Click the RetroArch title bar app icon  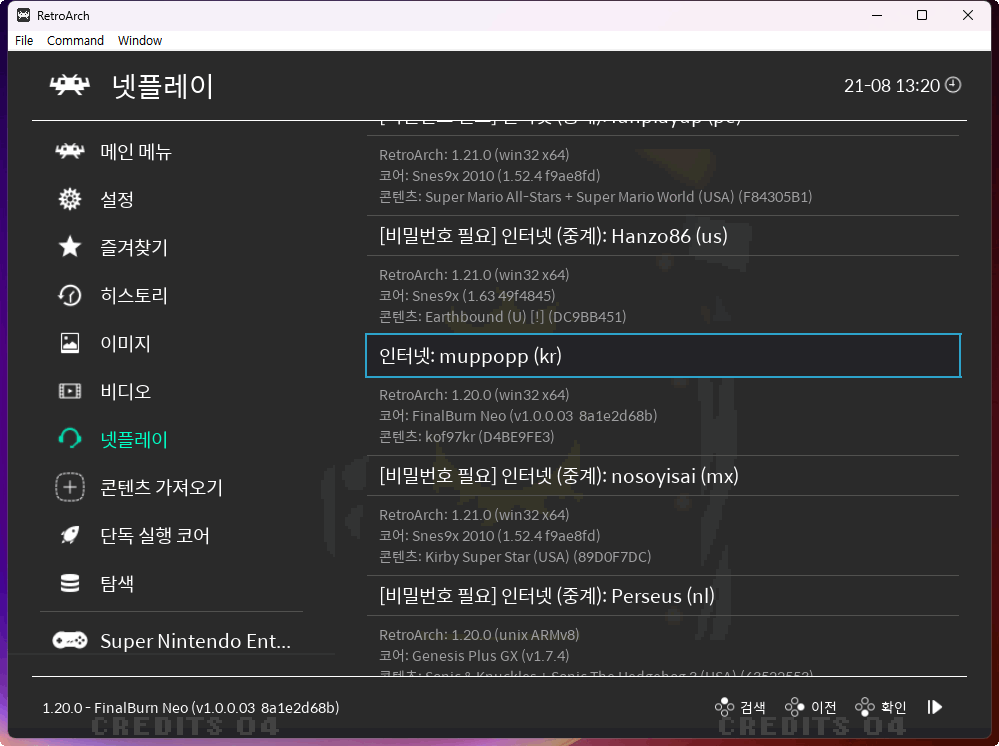pyautogui.click(x=24, y=15)
